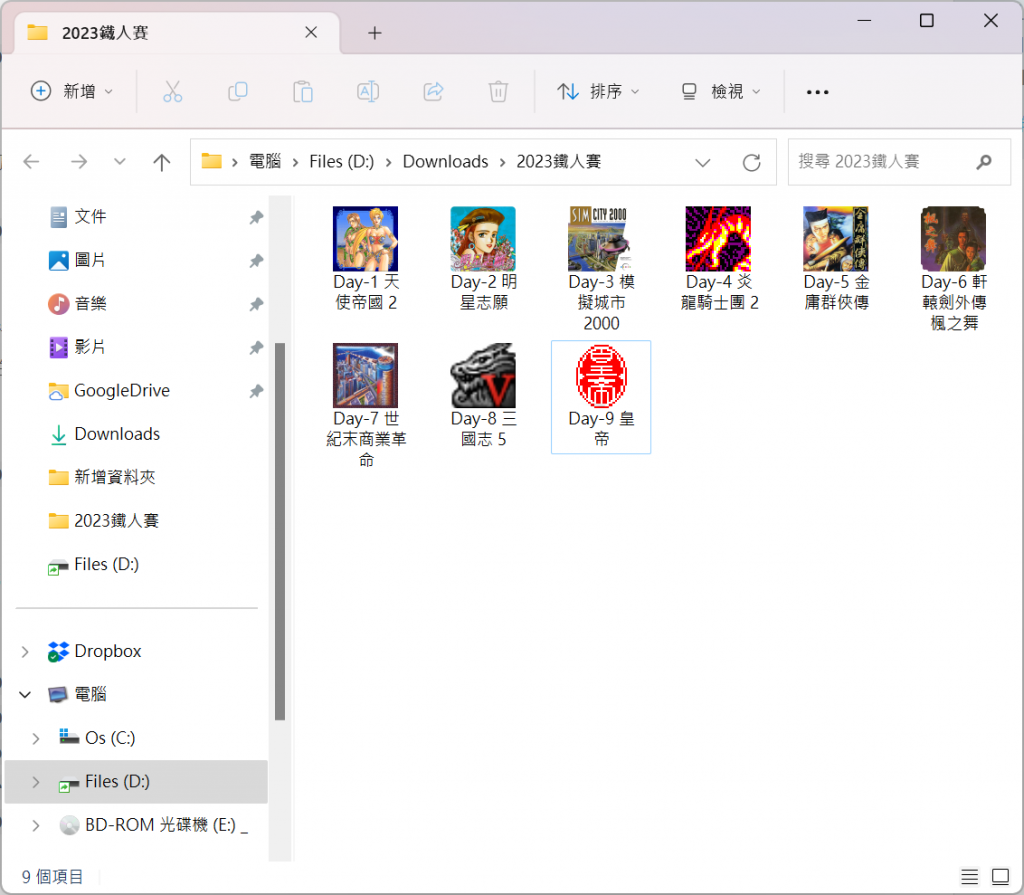The image size is (1024, 895).
Task: Select the Day-2 明星志願 item
Action: [x=483, y=259]
